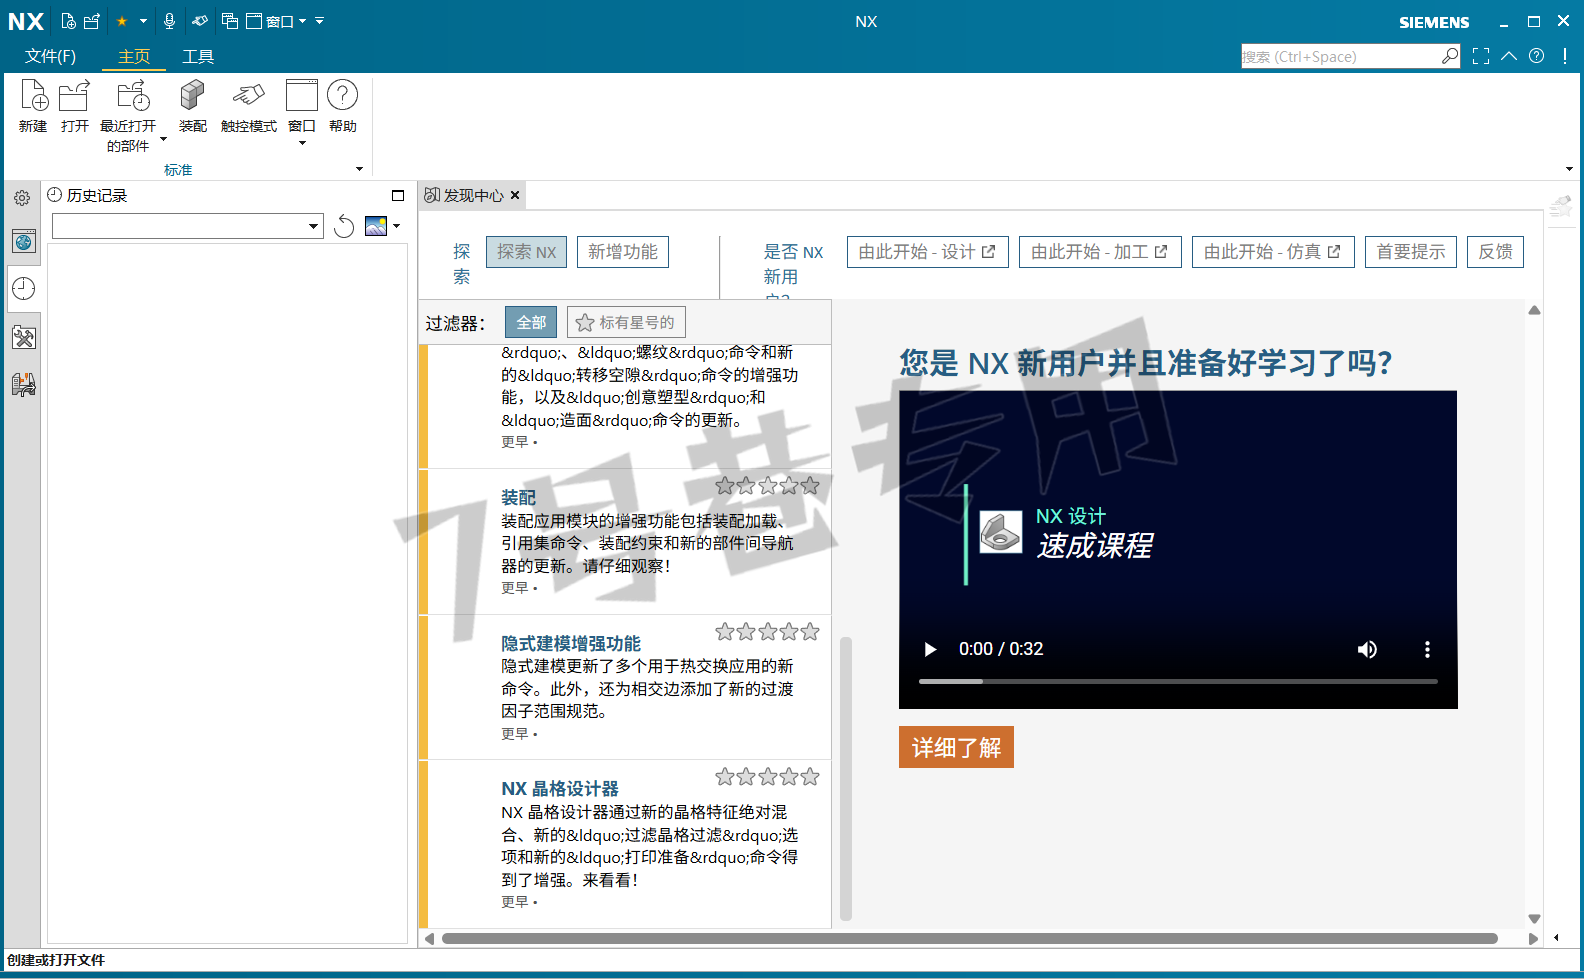The height and width of the screenshot is (979, 1584).
Task: Toggle the 标有星号的 starred filter
Action: tap(626, 322)
